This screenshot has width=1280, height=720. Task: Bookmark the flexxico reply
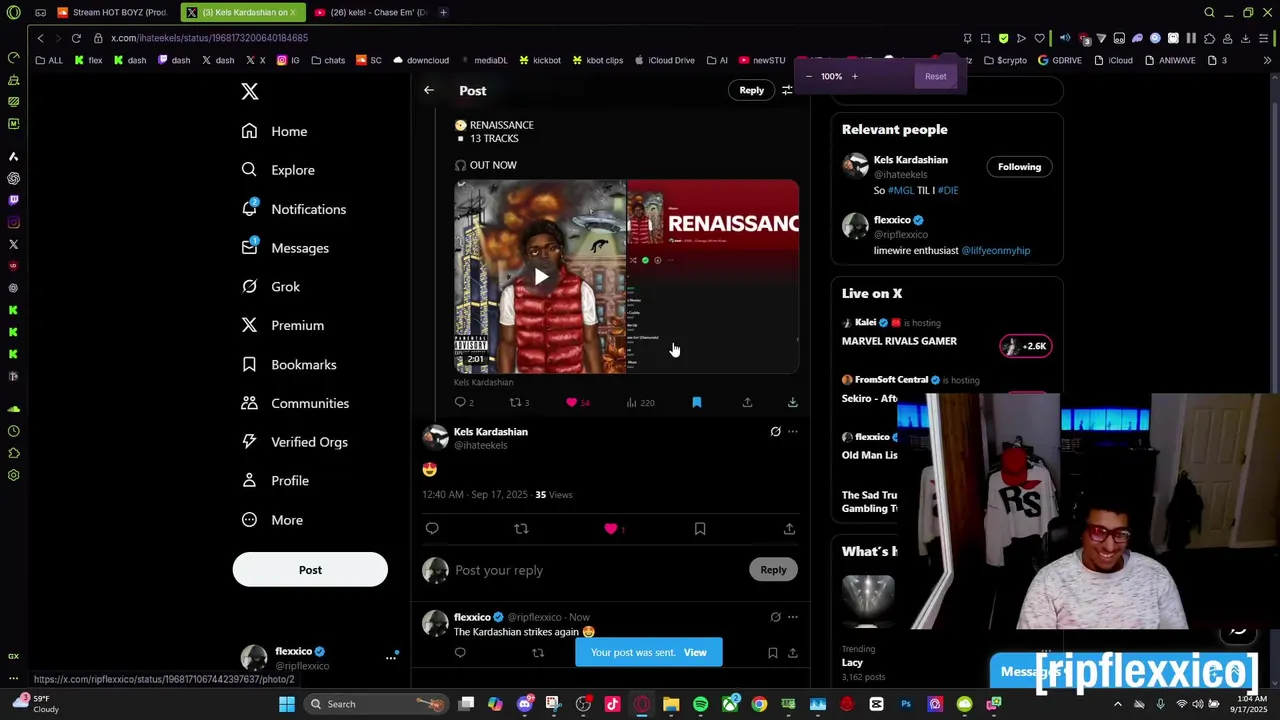click(x=772, y=653)
